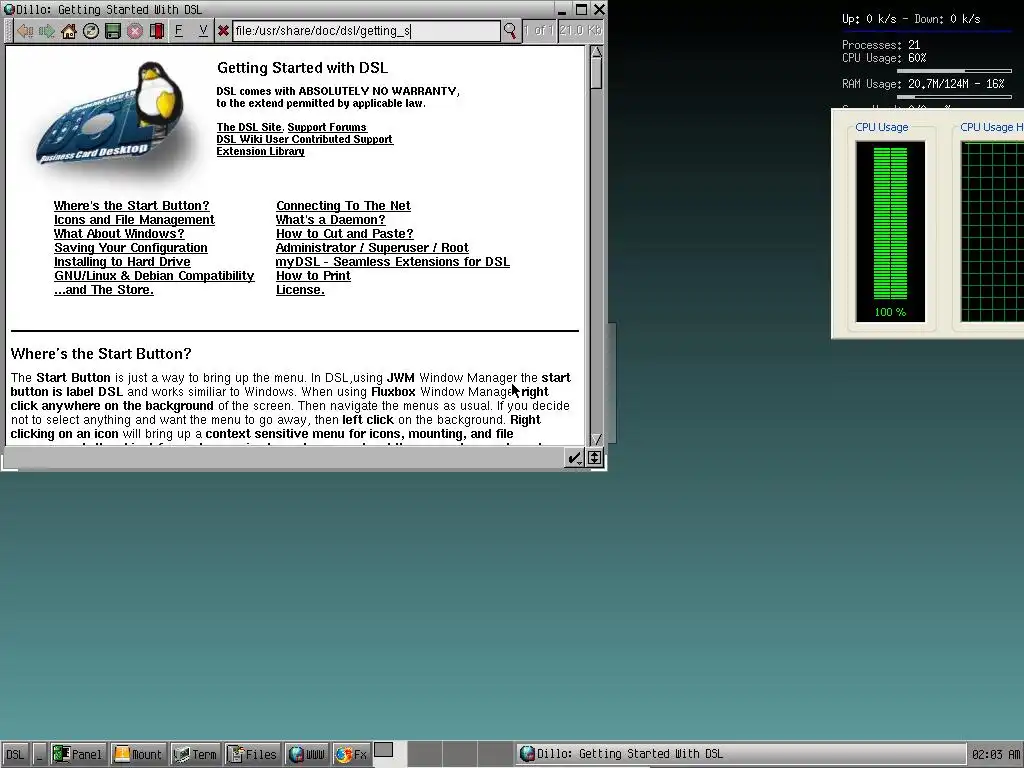
Task: Open DSL Wiki User Contributed Support link
Action: [x=305, y=139]
